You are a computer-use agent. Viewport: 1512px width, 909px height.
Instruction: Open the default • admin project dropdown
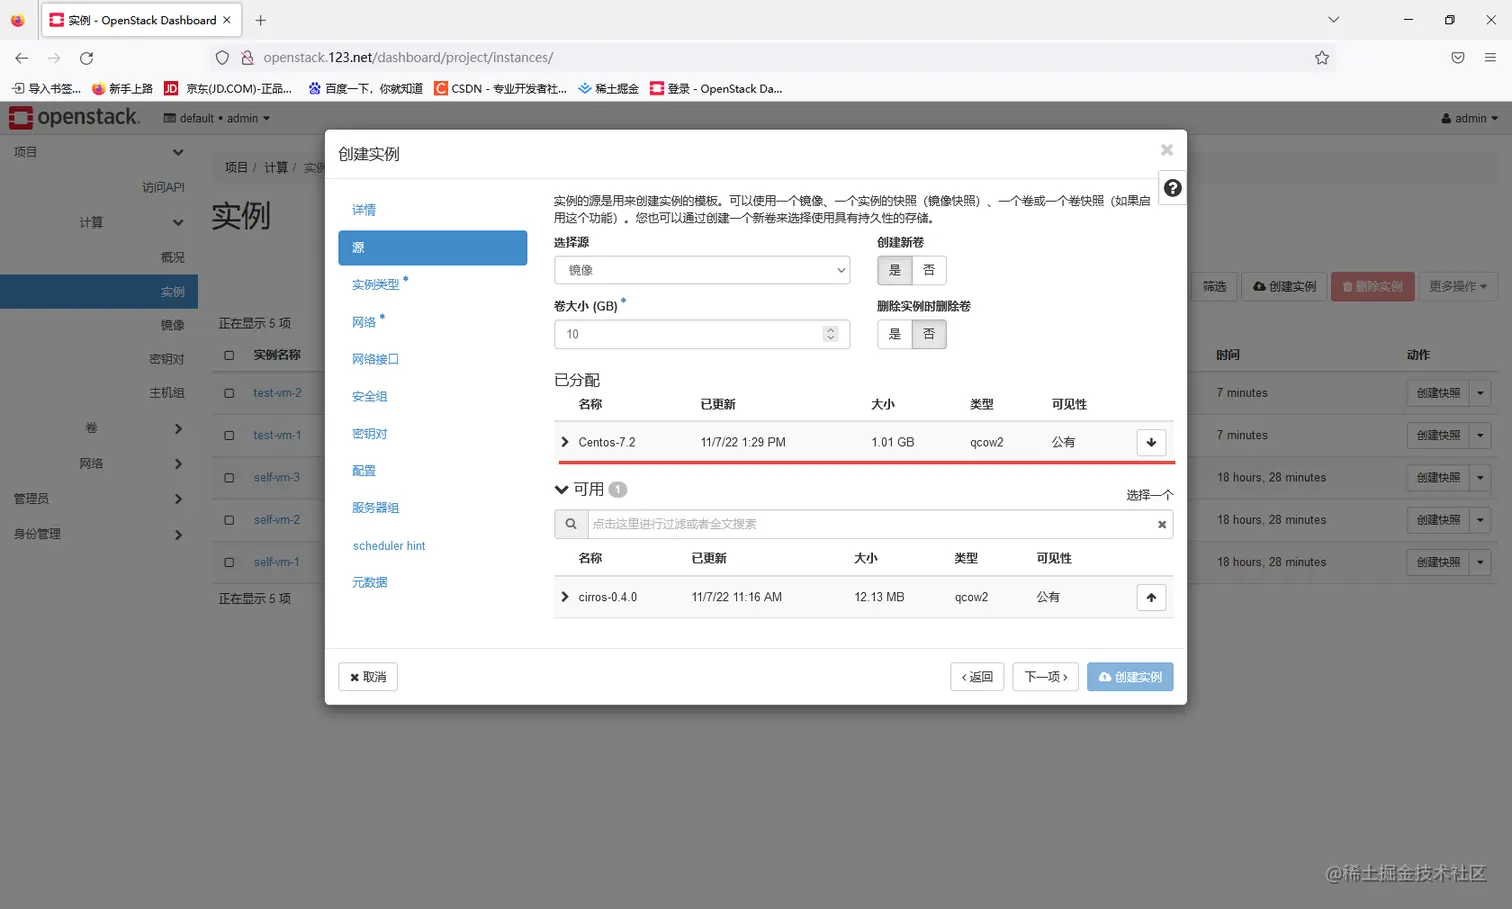tap(217, 118)
